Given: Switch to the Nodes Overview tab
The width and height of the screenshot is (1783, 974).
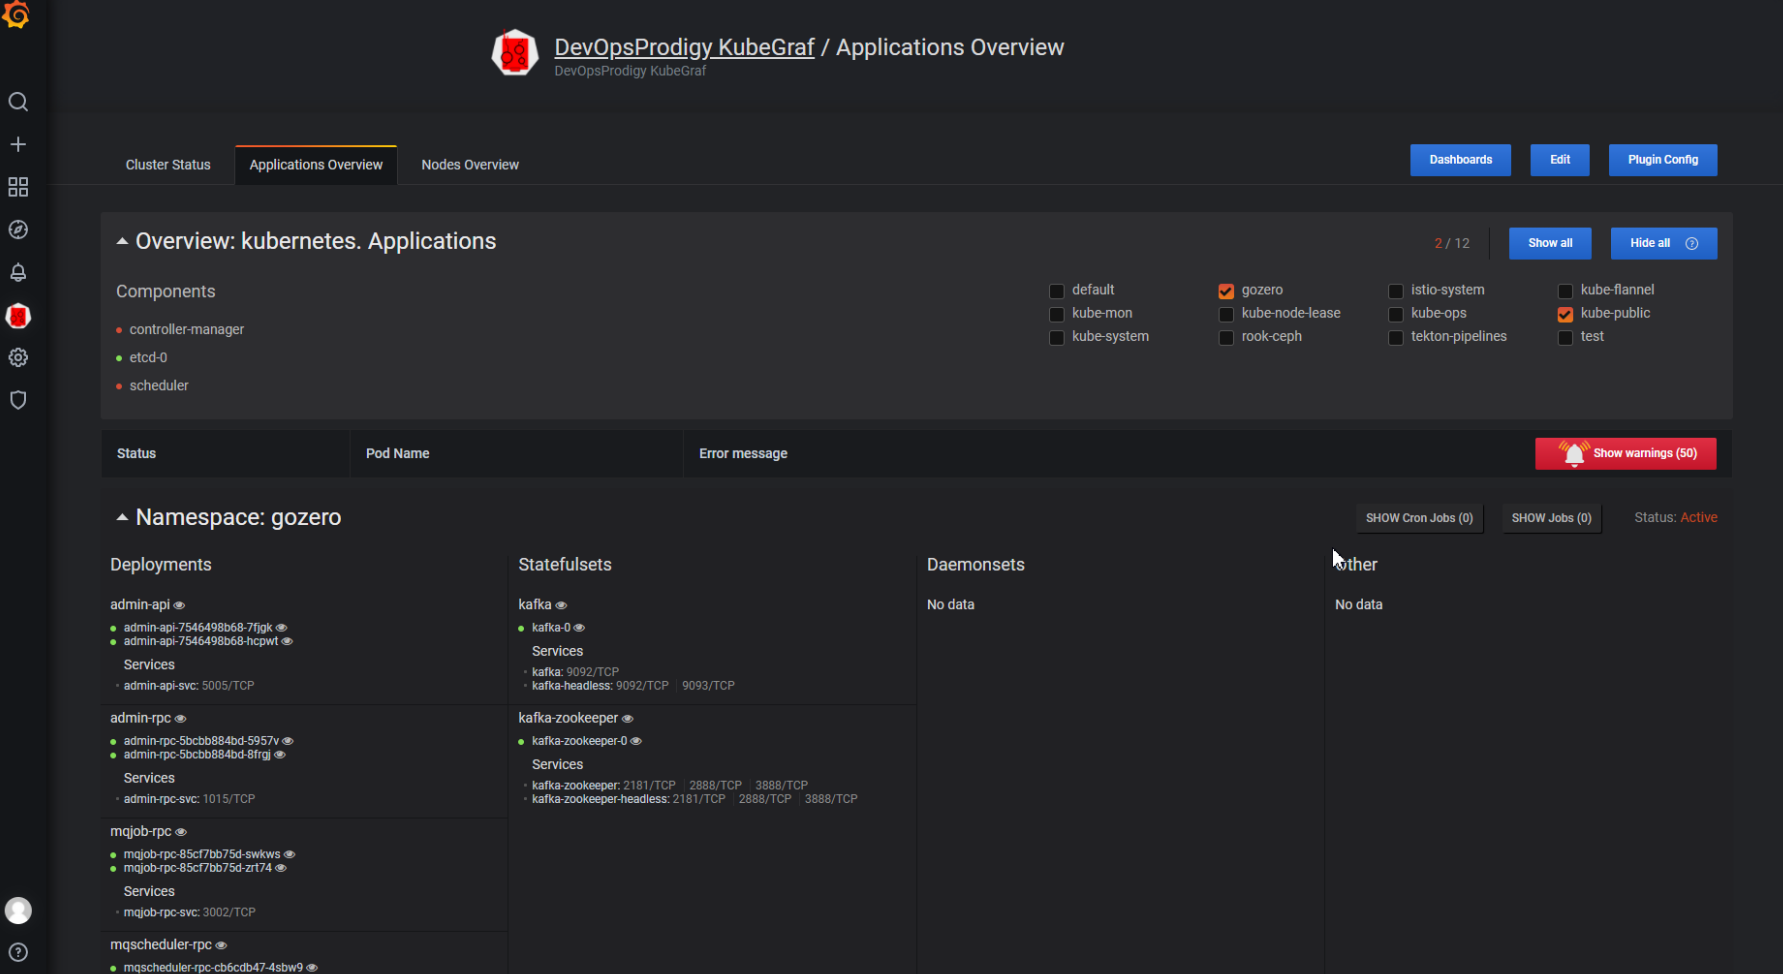Looking at the screenshot, I should (x=470, y=165).
